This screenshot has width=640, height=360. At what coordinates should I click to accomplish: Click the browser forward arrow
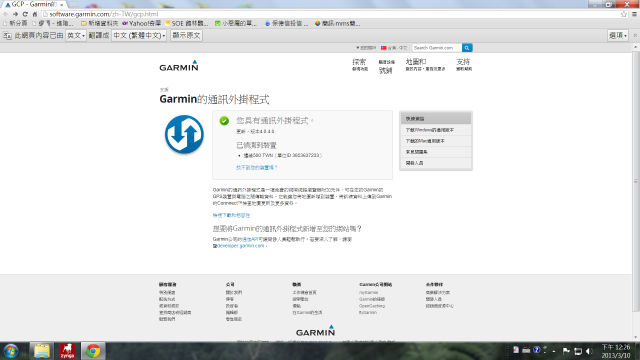pyautogui.click(x=16, y=14)
